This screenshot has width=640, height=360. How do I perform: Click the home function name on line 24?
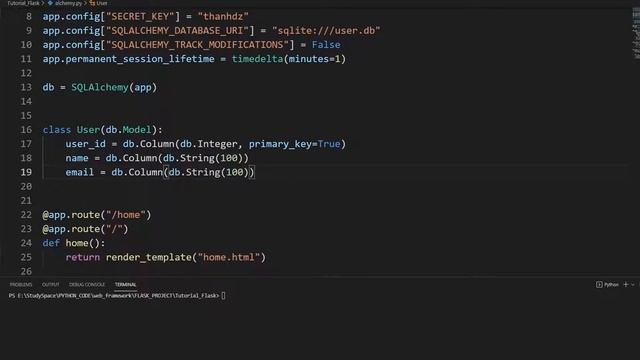[x=77, y=243]
